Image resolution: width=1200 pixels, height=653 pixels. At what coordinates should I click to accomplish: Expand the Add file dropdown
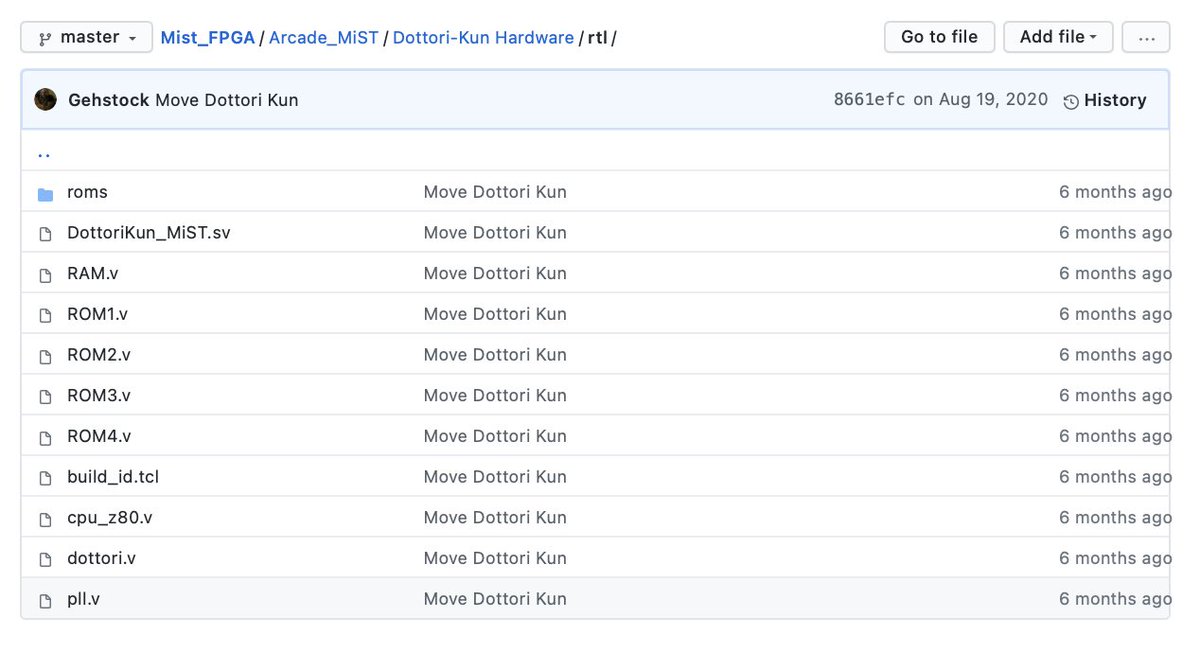1058,37
